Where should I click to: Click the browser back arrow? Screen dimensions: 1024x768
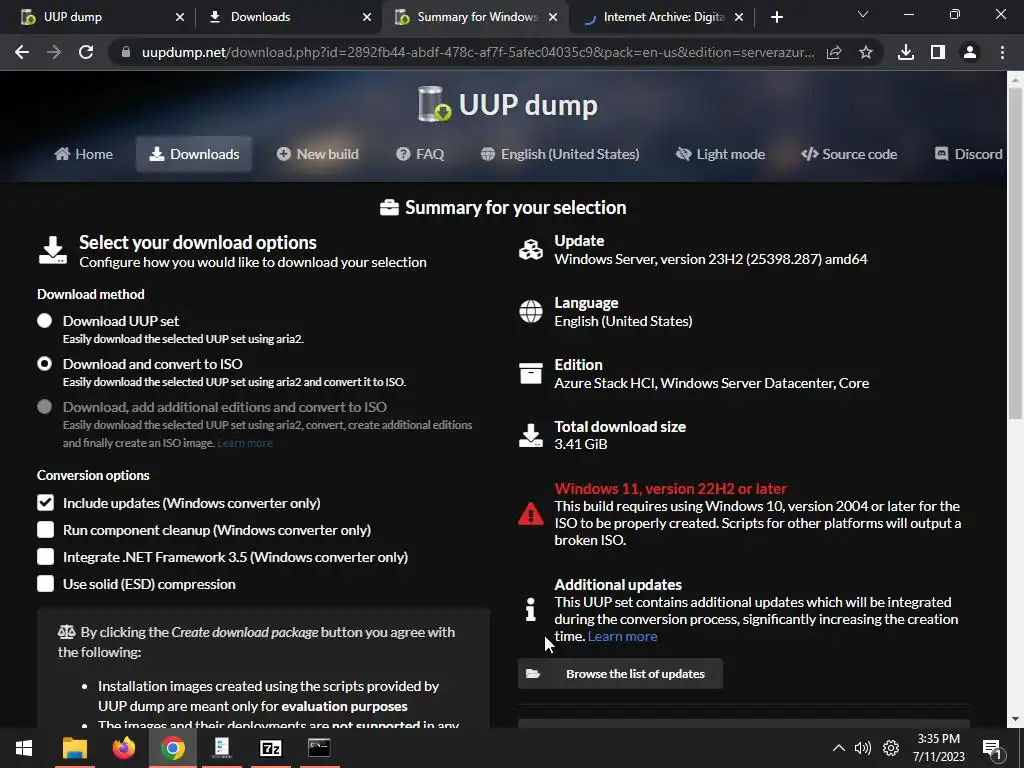pyautogui.click(x=22, y=52)
